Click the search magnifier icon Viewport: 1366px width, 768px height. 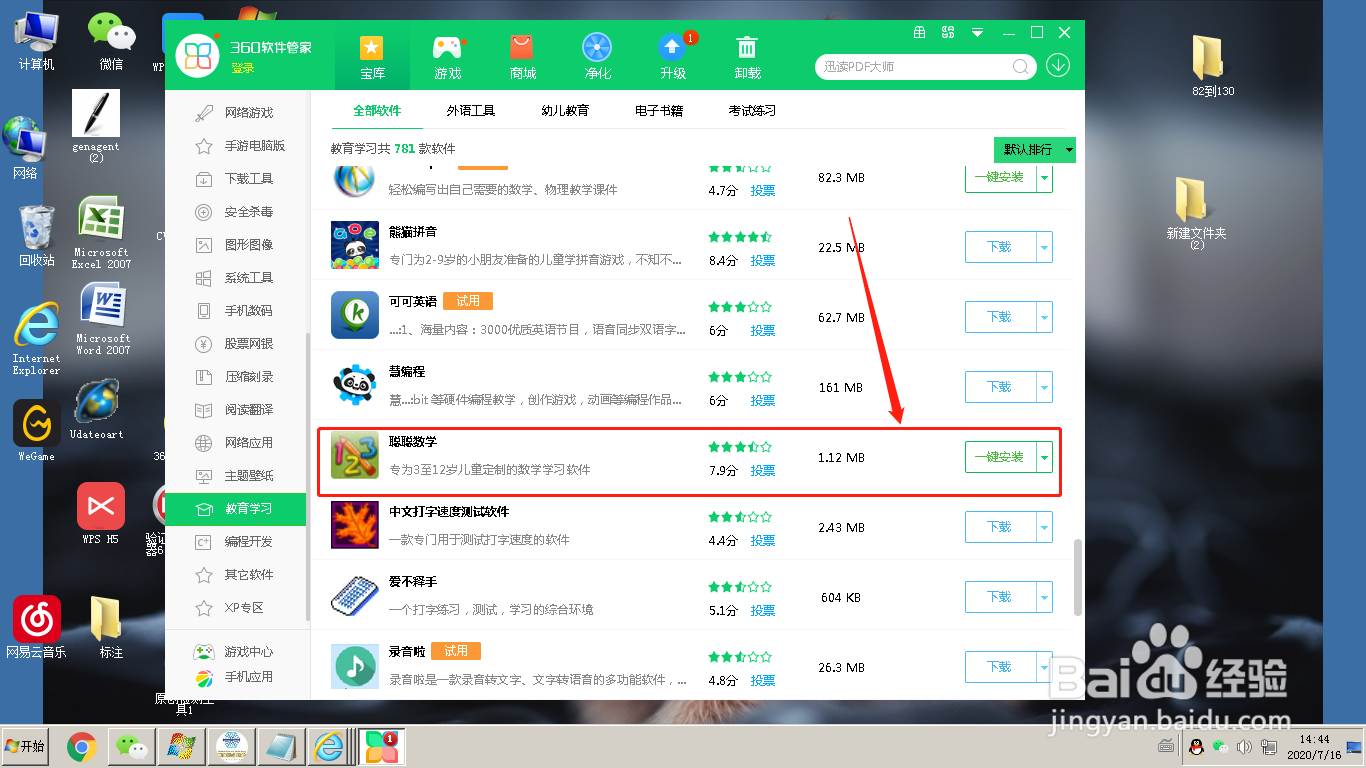pyautogui.click(x=1021, y=67)
